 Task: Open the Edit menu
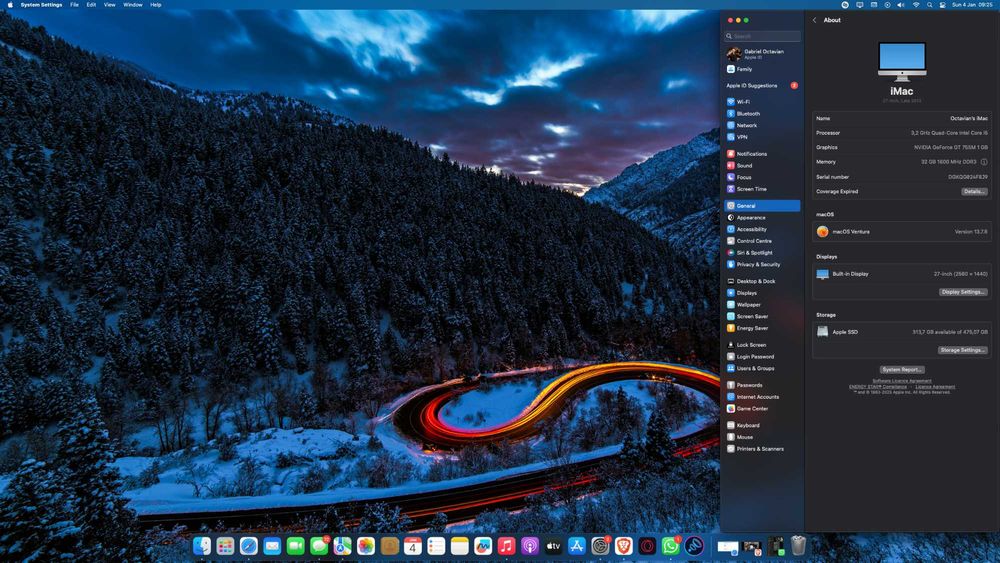click(91, 4)
